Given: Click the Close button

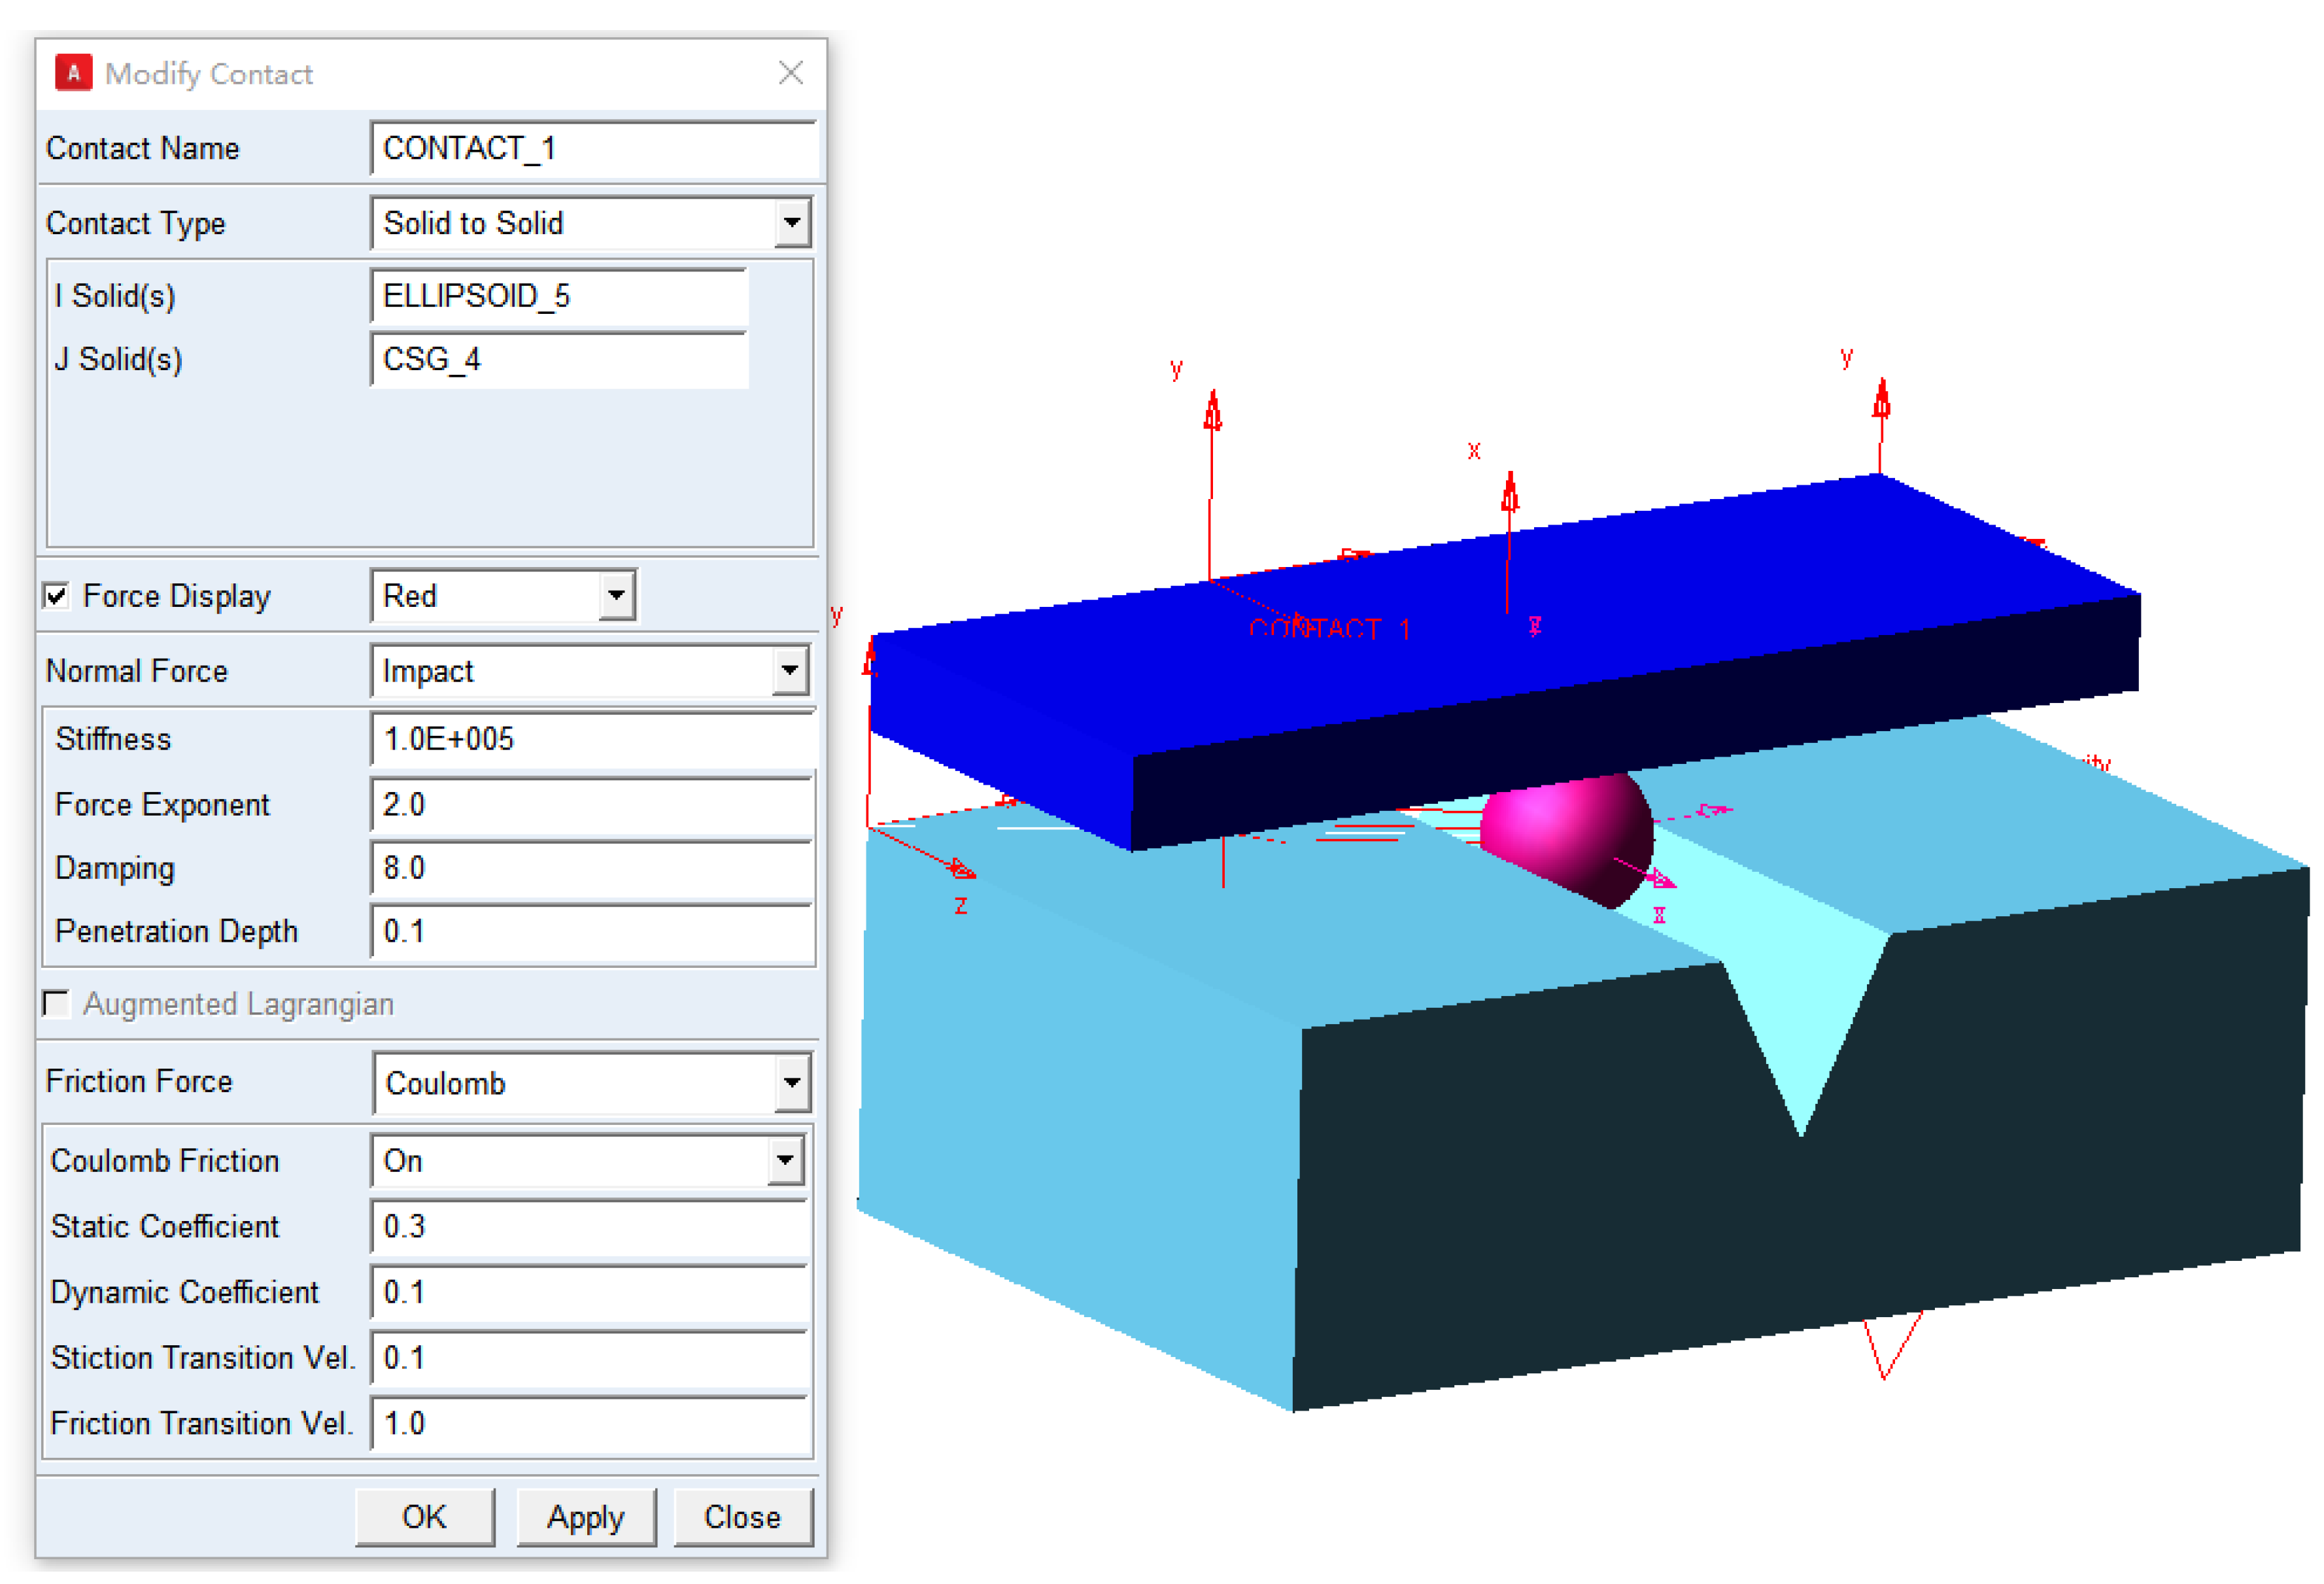Looking at the screenshot, I should coord(742,1517).
